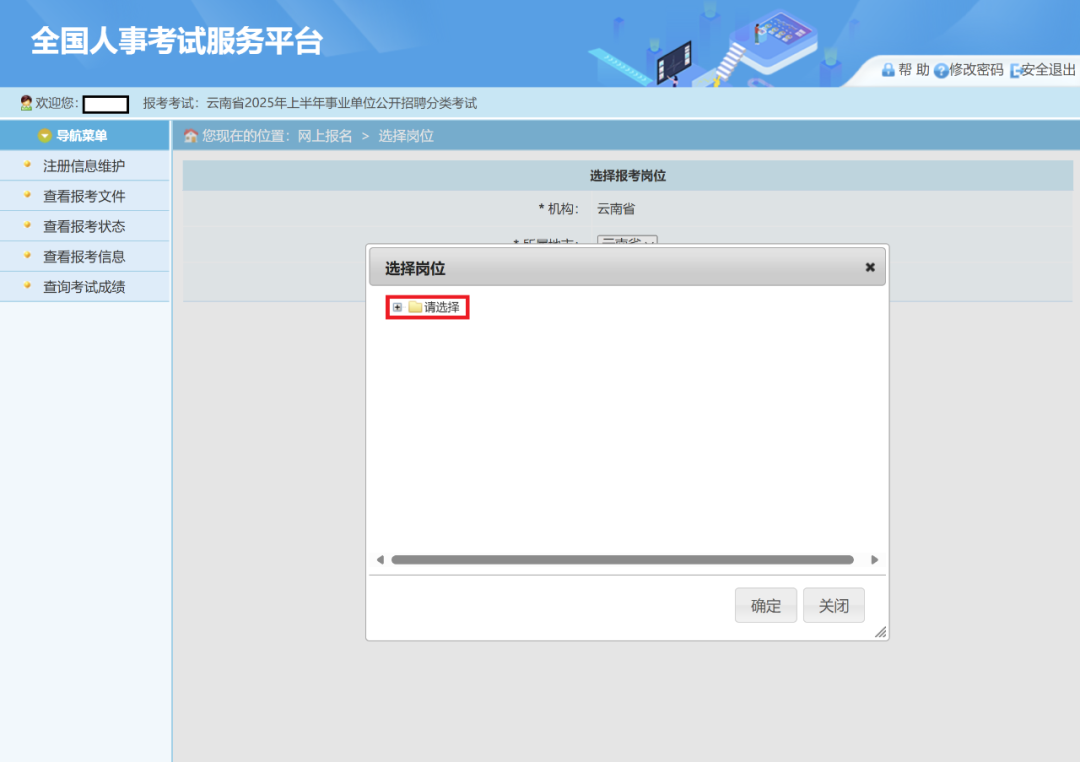Expand the 请选择 tree node
The width and height of the screenshot is (1080, 762).
(398, 307)
